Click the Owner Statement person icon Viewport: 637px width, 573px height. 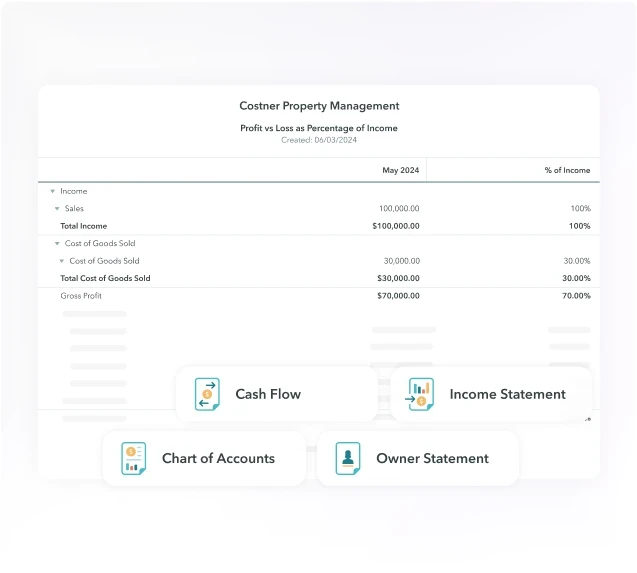[348, 458]
